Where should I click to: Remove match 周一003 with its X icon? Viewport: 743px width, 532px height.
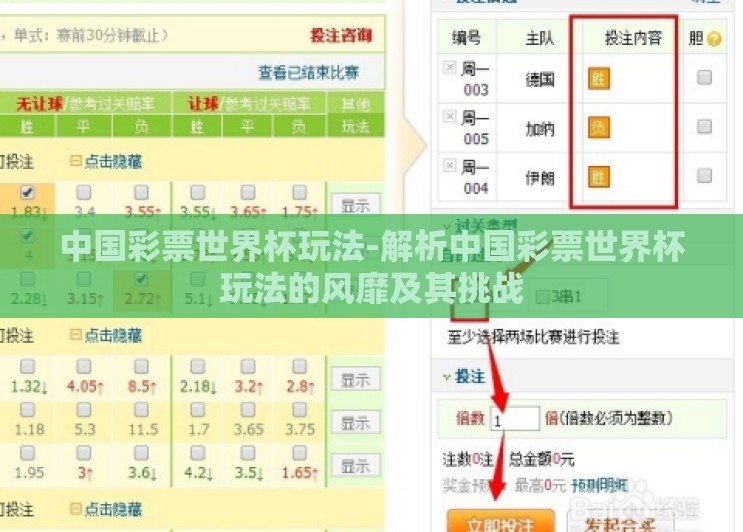click(449, 67)
